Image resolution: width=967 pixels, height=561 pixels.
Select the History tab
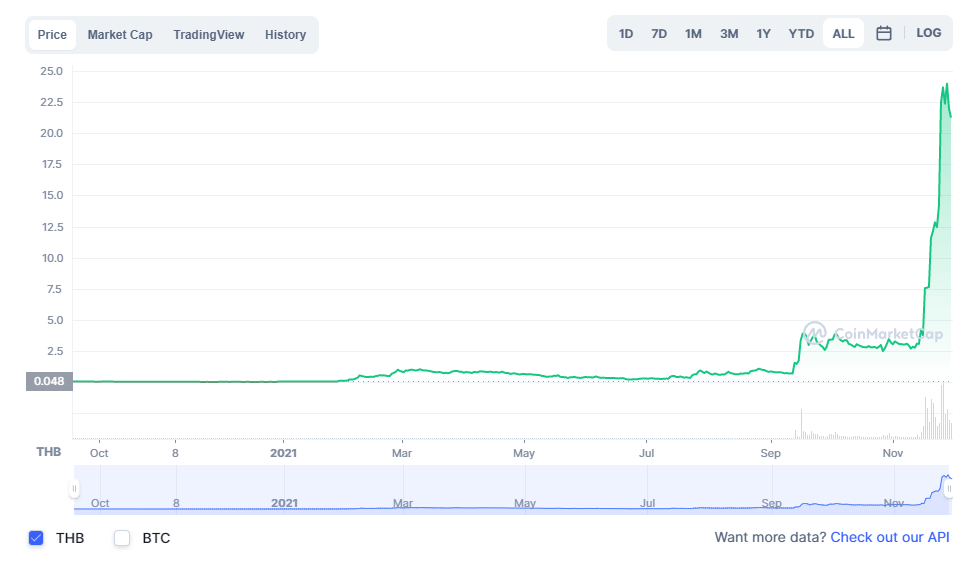(285, 35)
